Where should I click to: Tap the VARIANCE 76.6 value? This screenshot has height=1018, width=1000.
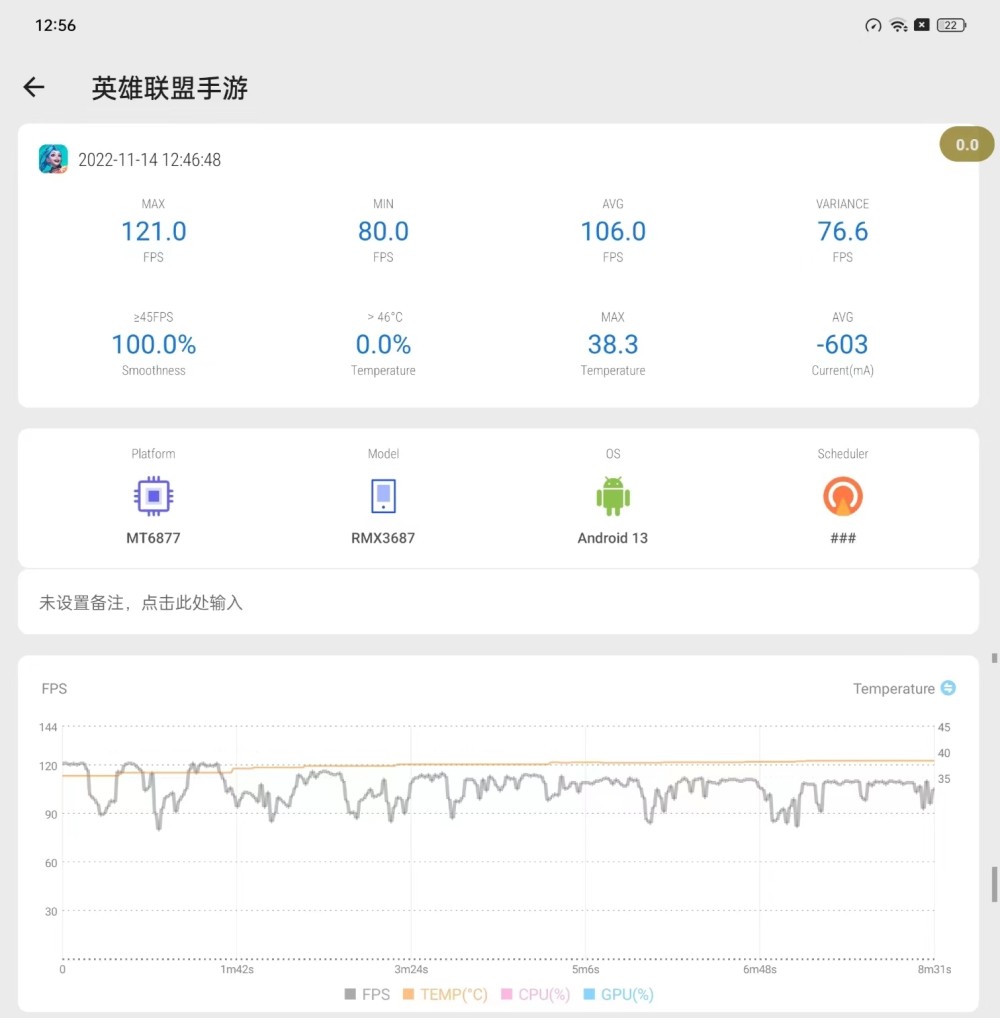[x=843, y=231]
